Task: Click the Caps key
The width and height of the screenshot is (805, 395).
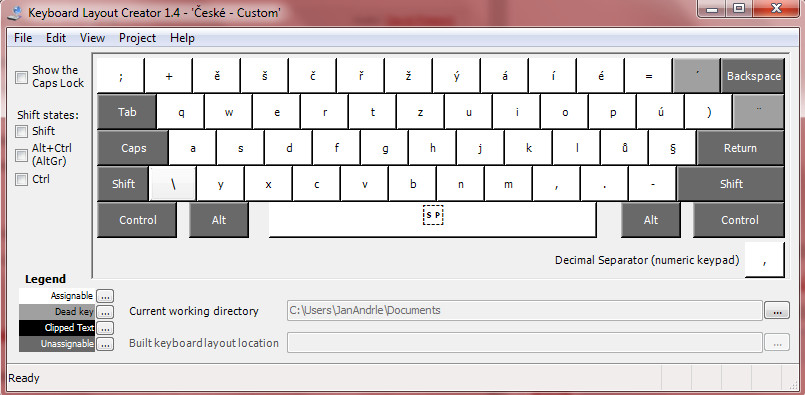Action: click(x=133, y=148)
